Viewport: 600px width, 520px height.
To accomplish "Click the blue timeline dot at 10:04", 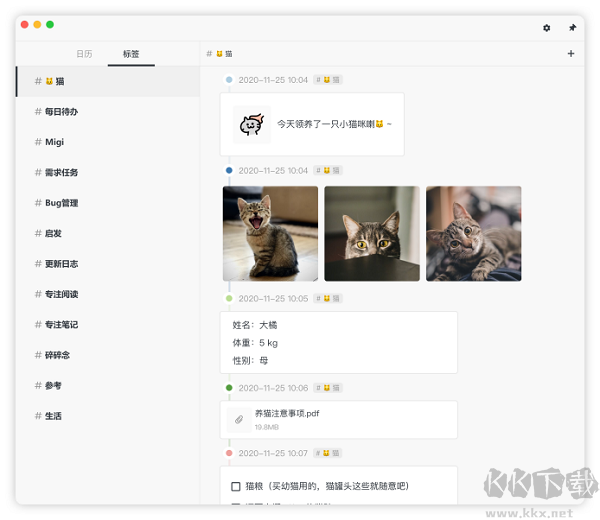I will pyautogui.click(x=229, y=170).
